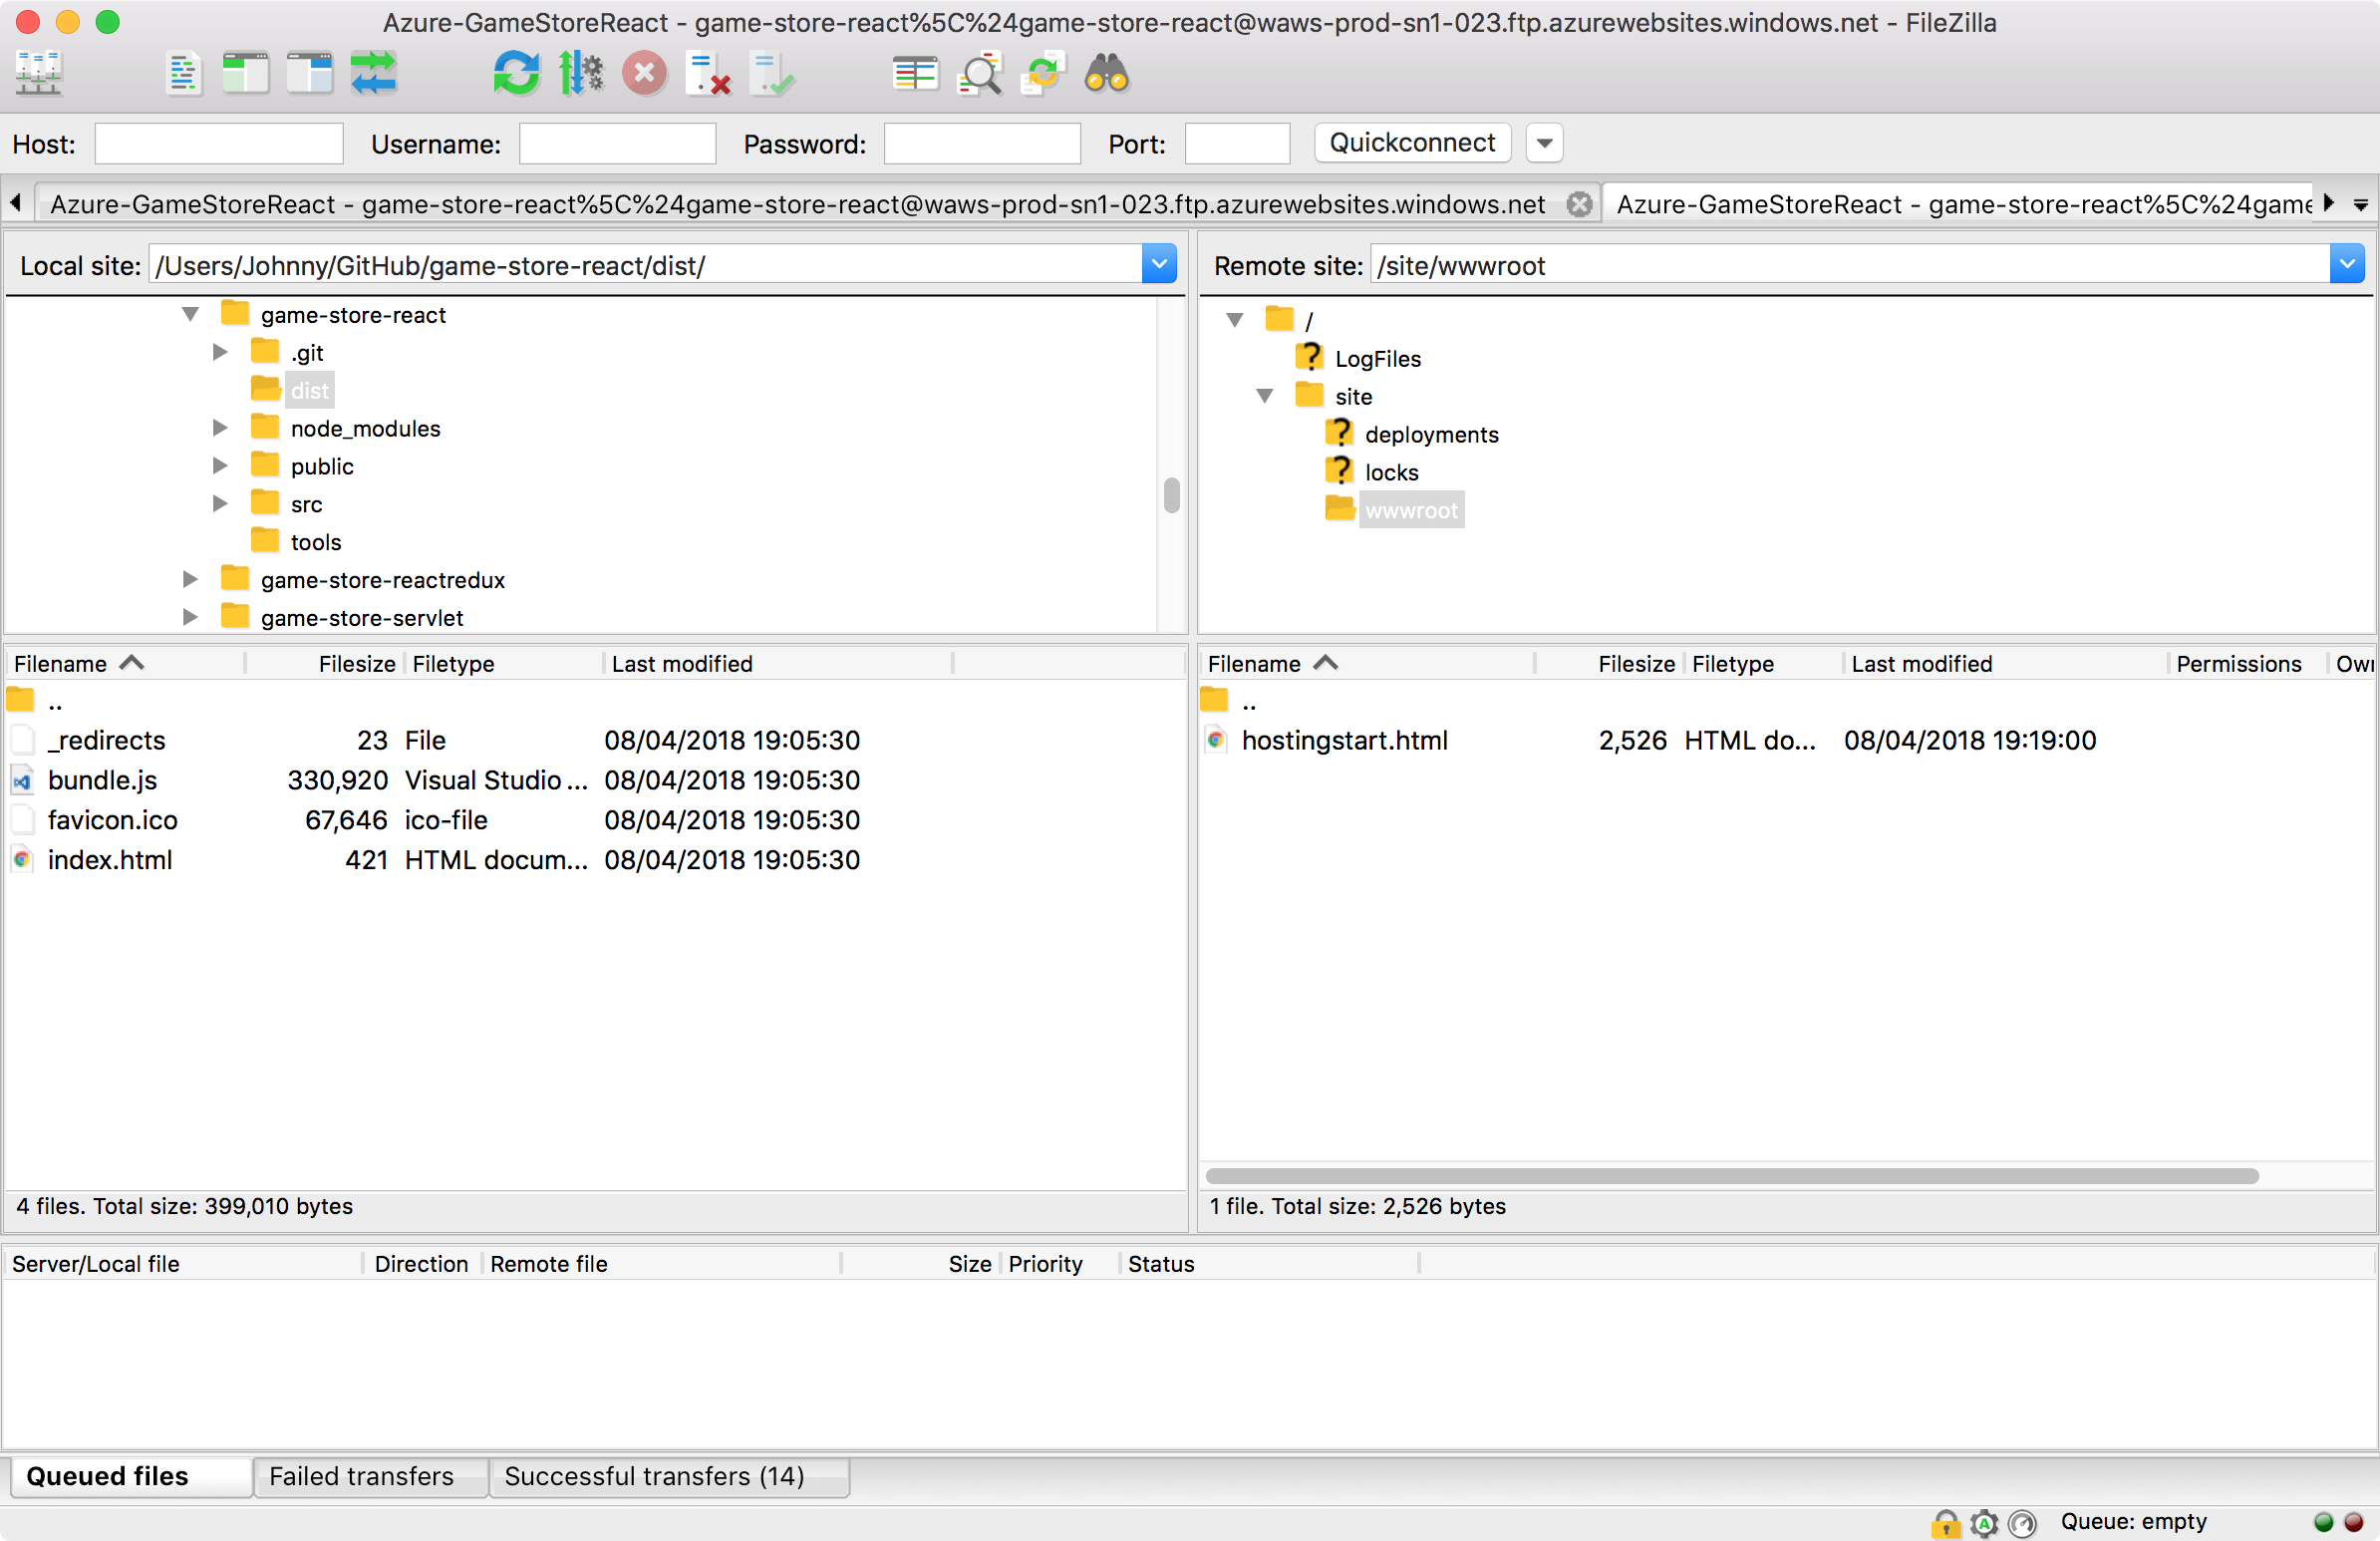This screenshot has height=1541, width=2380.
Task: Open the Successful transfers (14) tab
Action: coord(668,1478)
